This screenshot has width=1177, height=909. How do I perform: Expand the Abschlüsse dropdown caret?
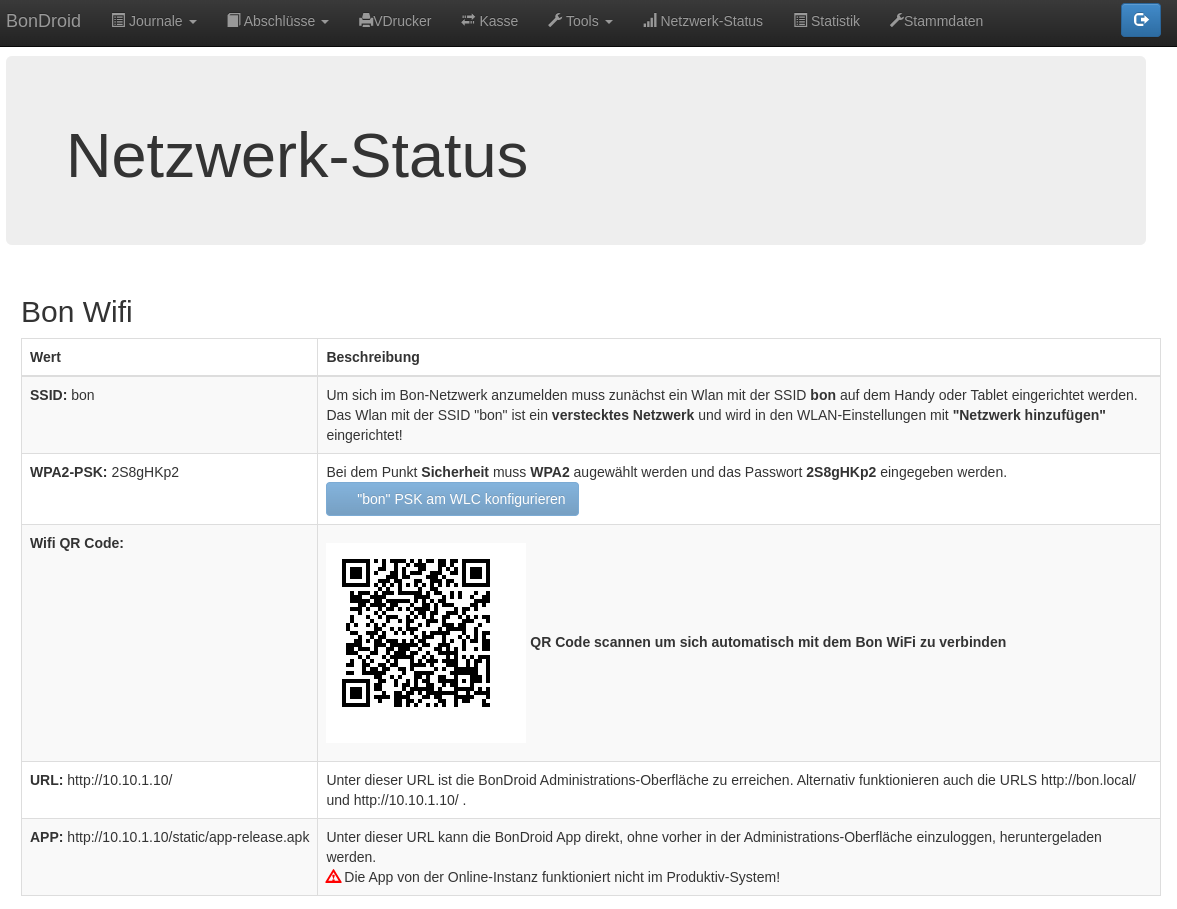(x=324, y=22)
